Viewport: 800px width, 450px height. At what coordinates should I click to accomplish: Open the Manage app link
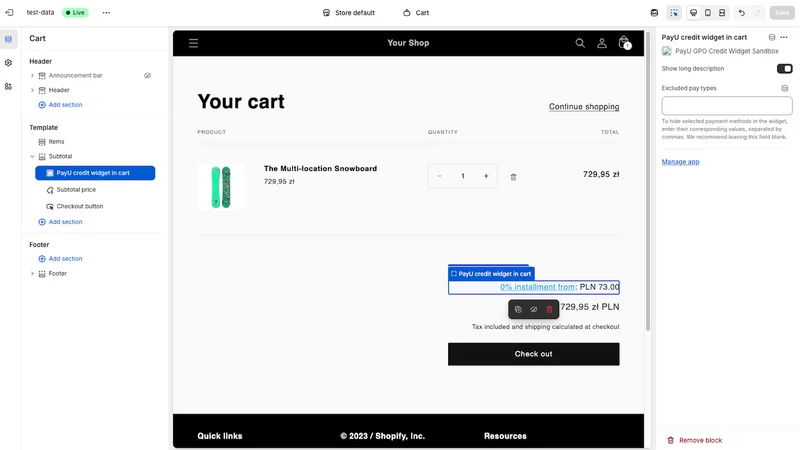680,162
